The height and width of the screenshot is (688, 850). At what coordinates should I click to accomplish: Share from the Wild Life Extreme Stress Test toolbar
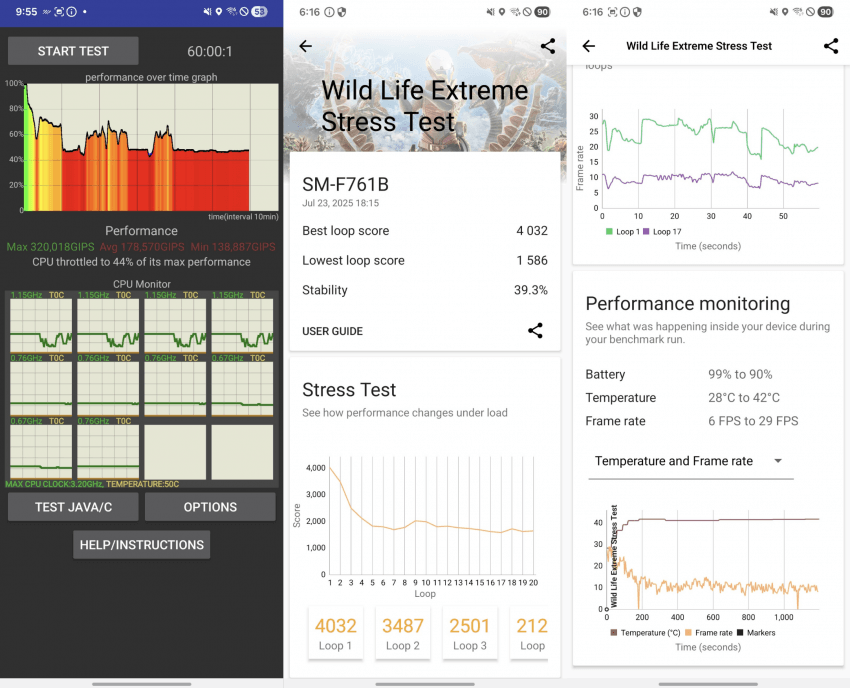click(830, 46)
